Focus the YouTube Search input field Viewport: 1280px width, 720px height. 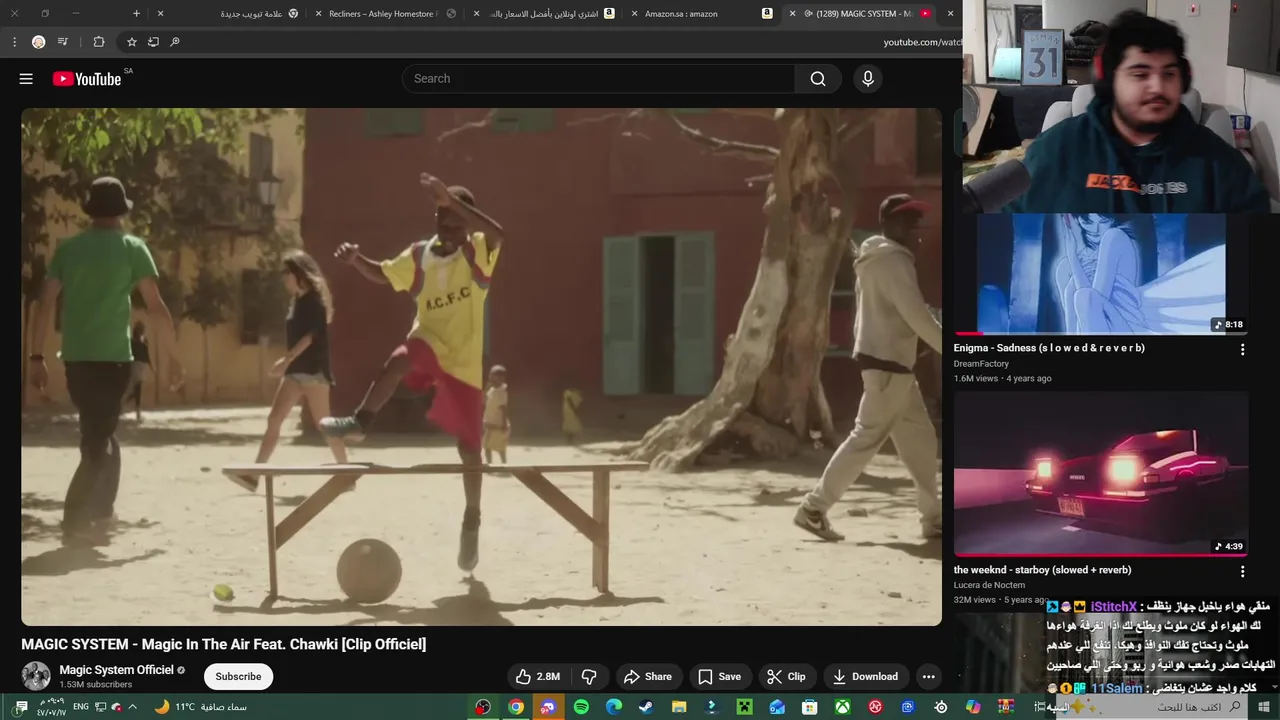[x=599, y=79]
